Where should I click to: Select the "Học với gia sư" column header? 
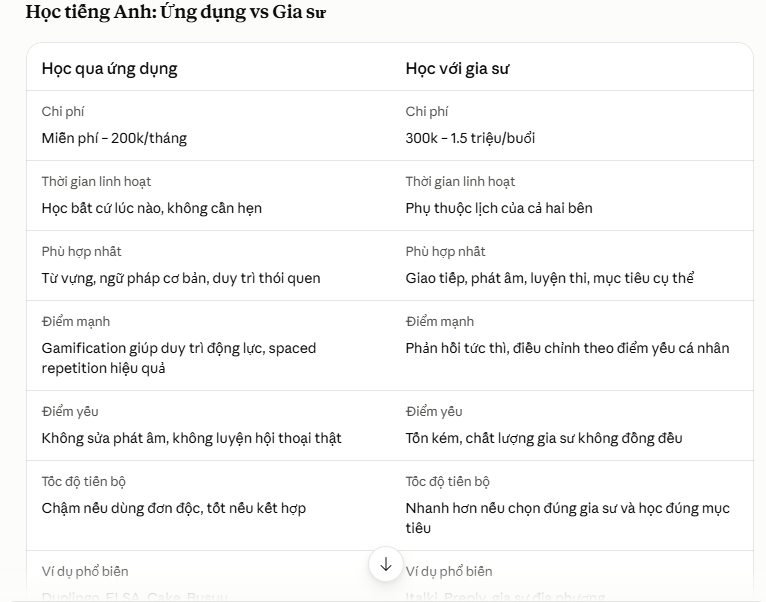pos(457,69)
